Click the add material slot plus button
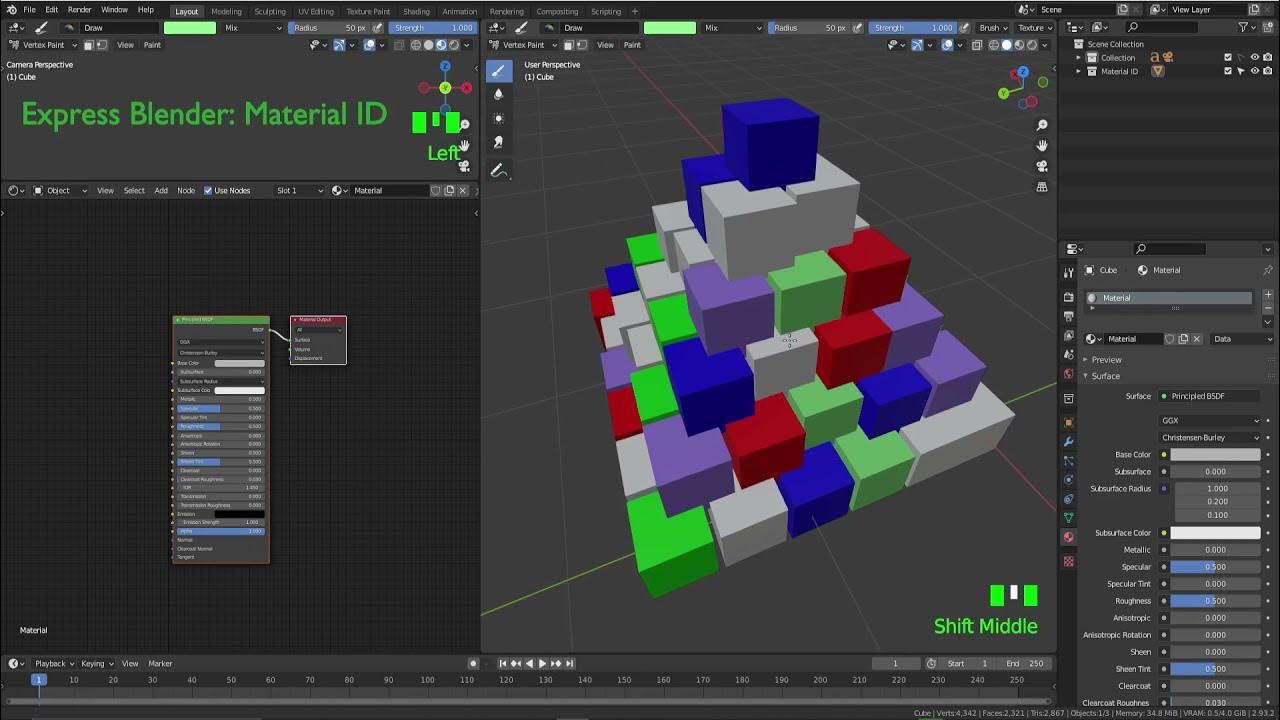 pyautogui.click(x=1268, y=295)
